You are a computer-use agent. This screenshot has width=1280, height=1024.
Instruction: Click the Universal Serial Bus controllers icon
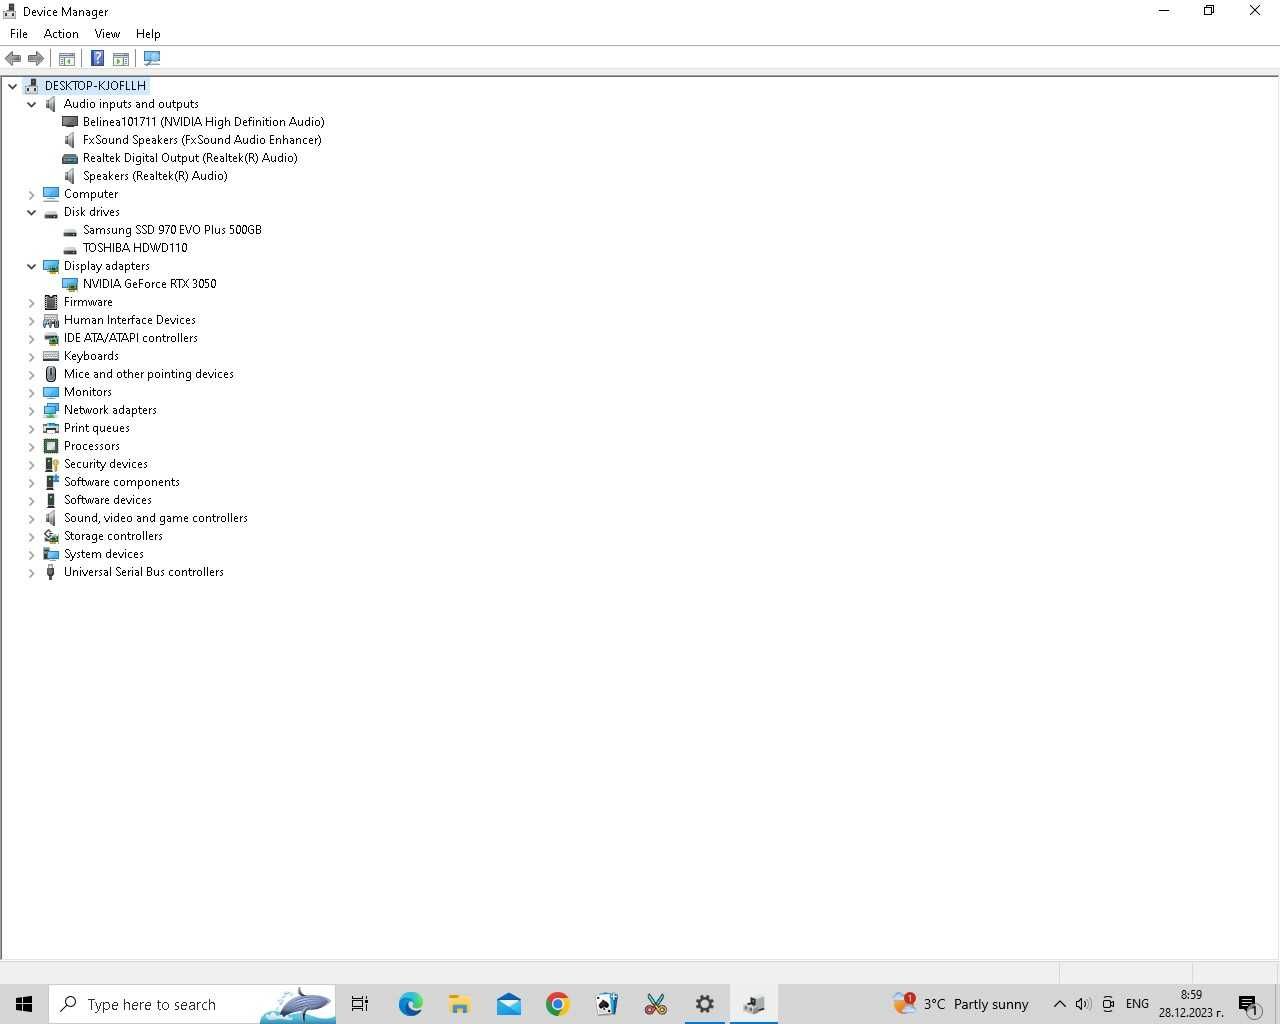pos(51,572)
